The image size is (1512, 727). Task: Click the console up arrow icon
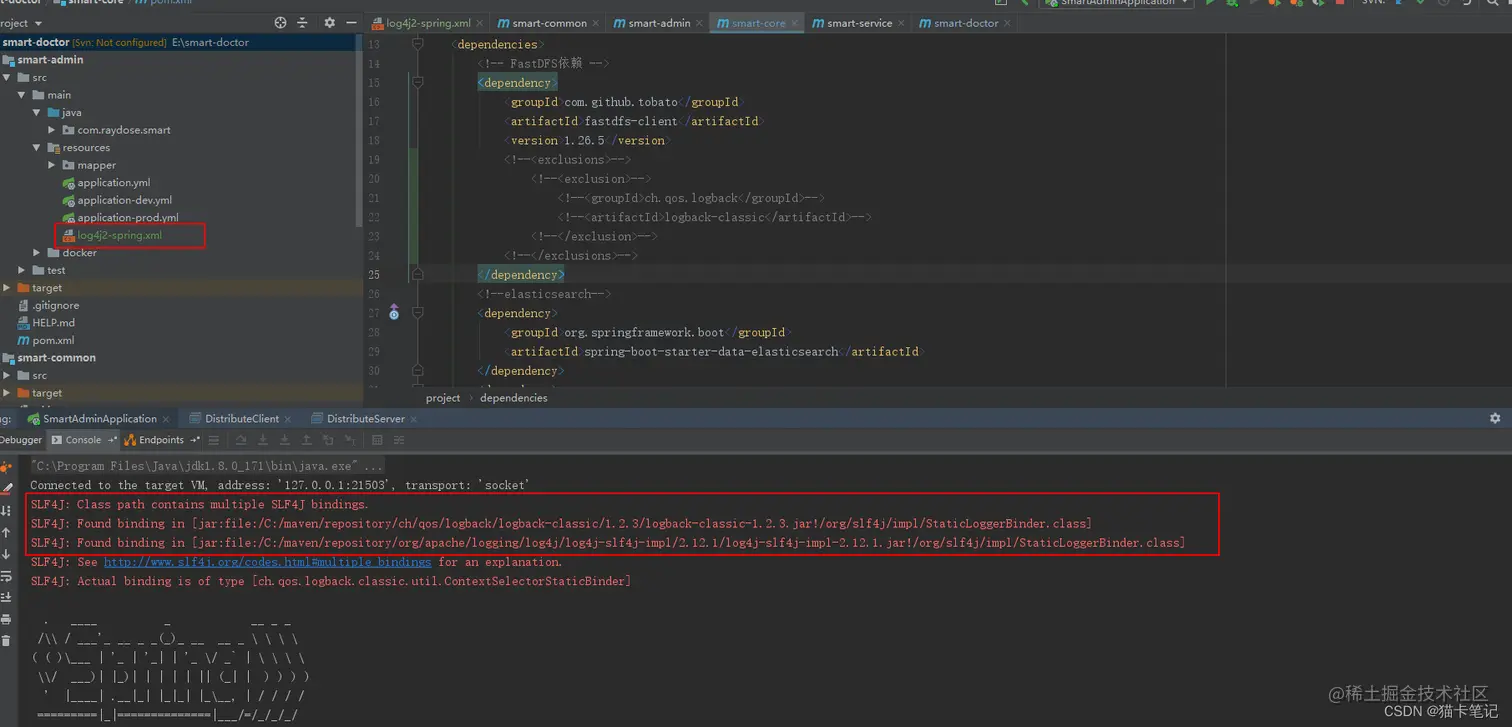tap(6, 533)
